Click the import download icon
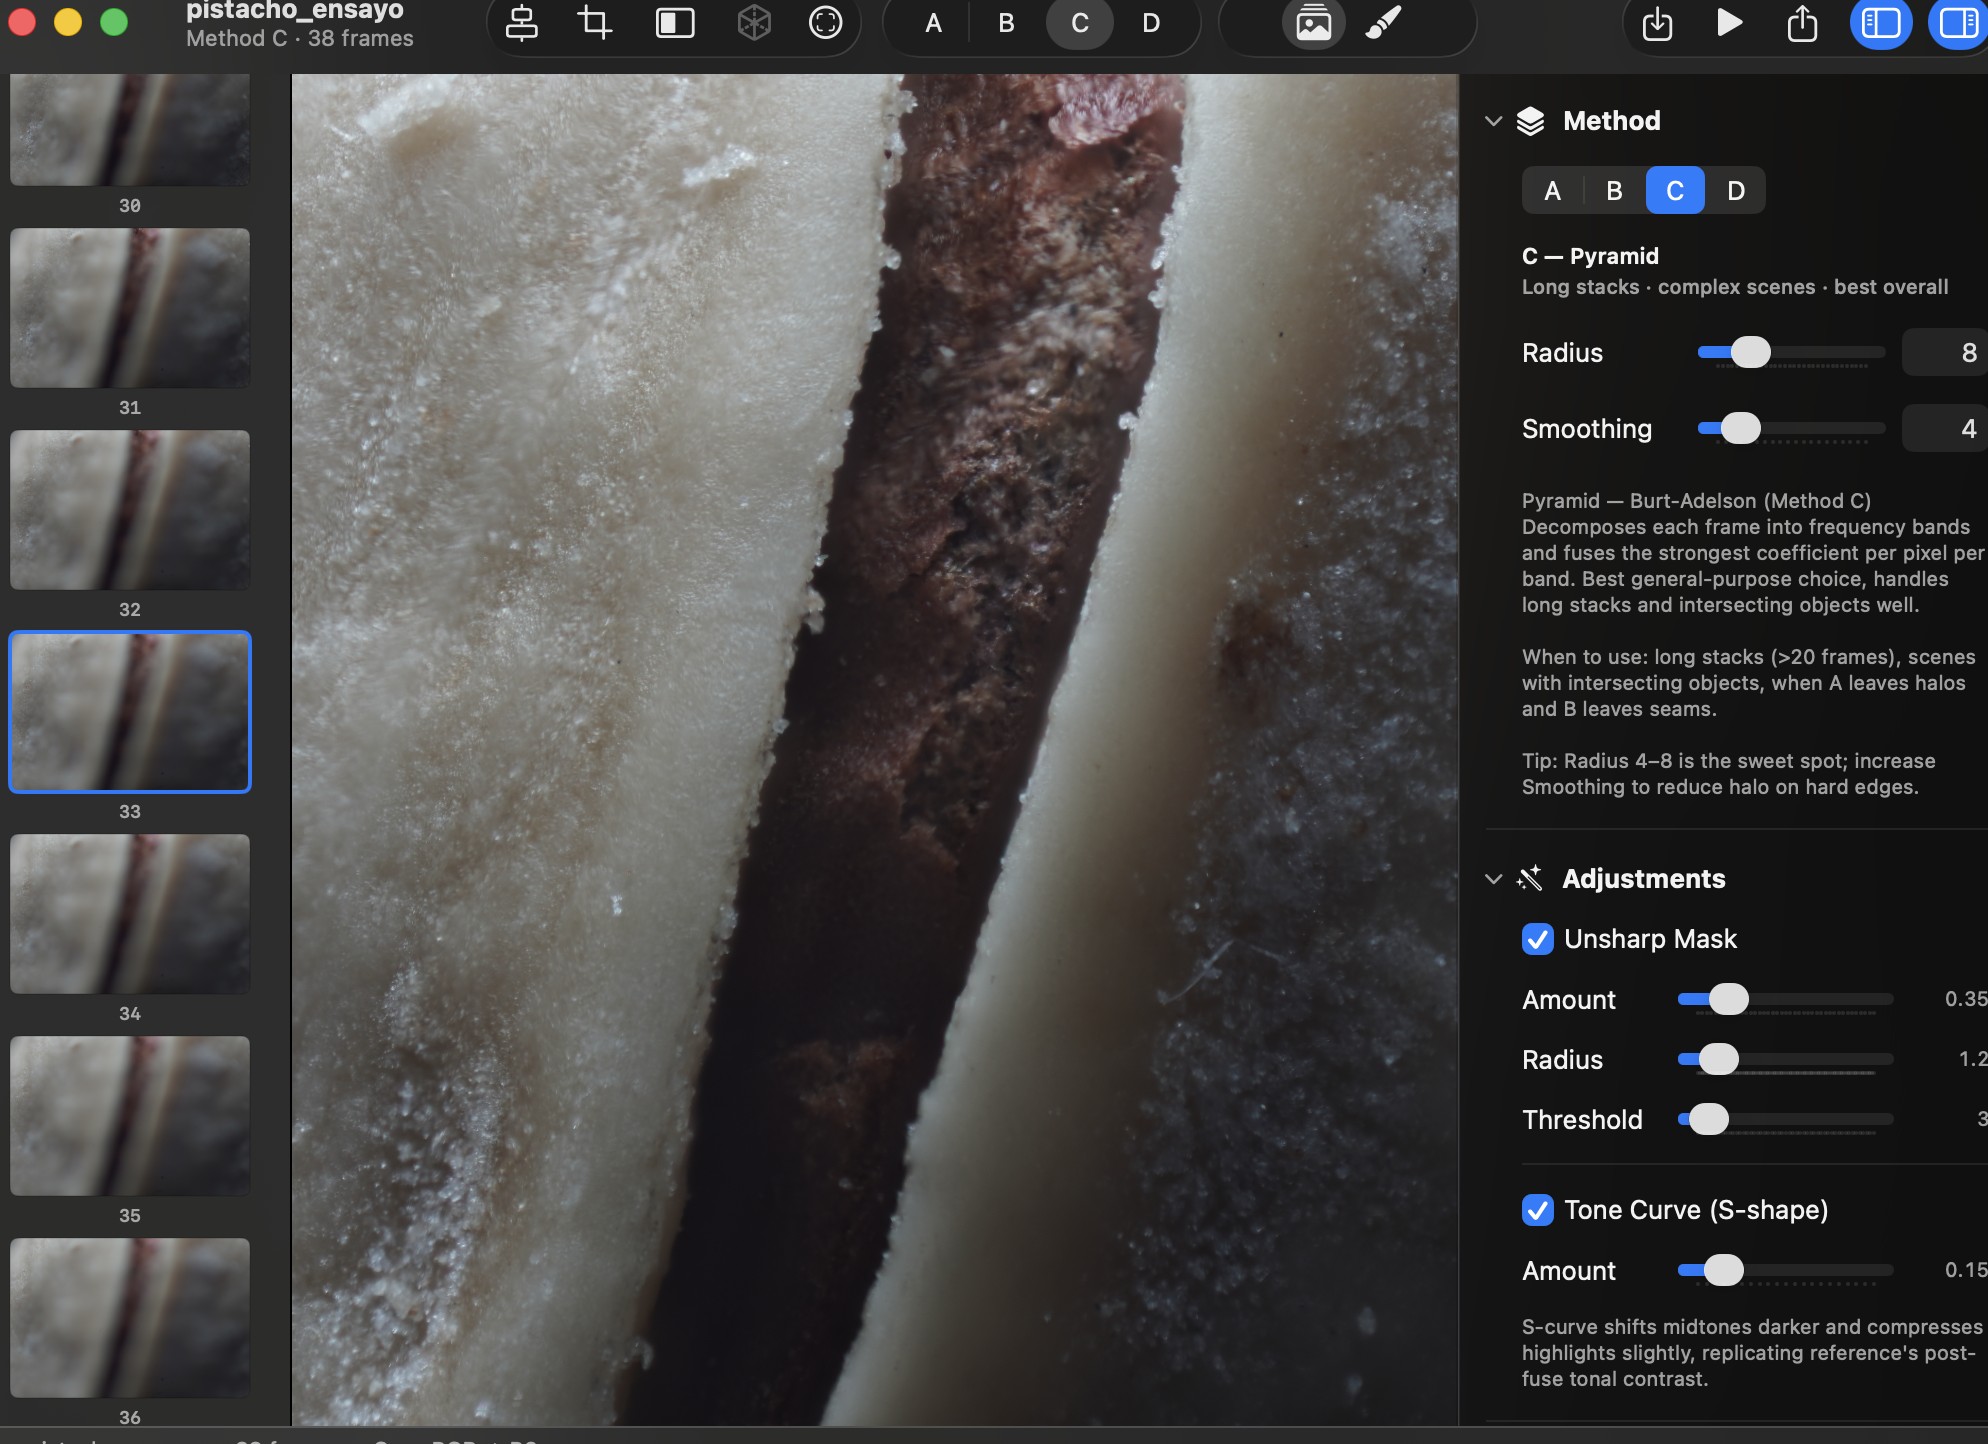This screenshot has height=1444, width=1988. 1657,23
